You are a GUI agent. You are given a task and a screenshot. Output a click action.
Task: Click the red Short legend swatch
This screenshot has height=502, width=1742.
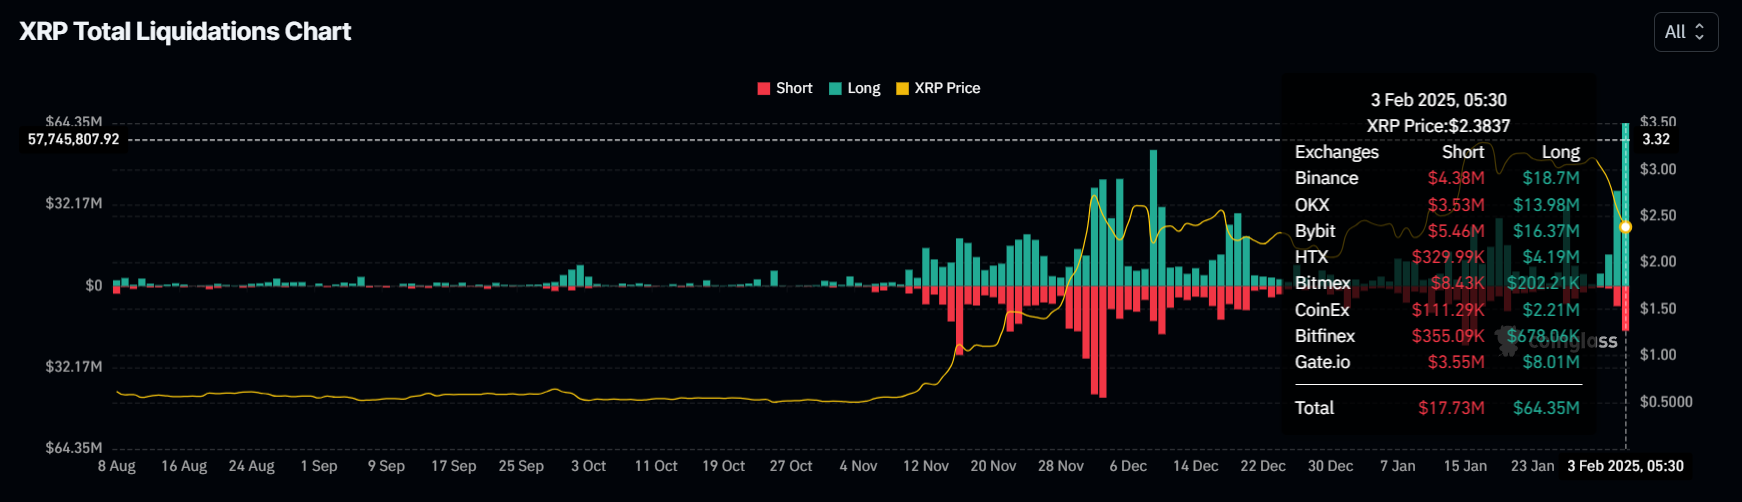coord(764,89)
